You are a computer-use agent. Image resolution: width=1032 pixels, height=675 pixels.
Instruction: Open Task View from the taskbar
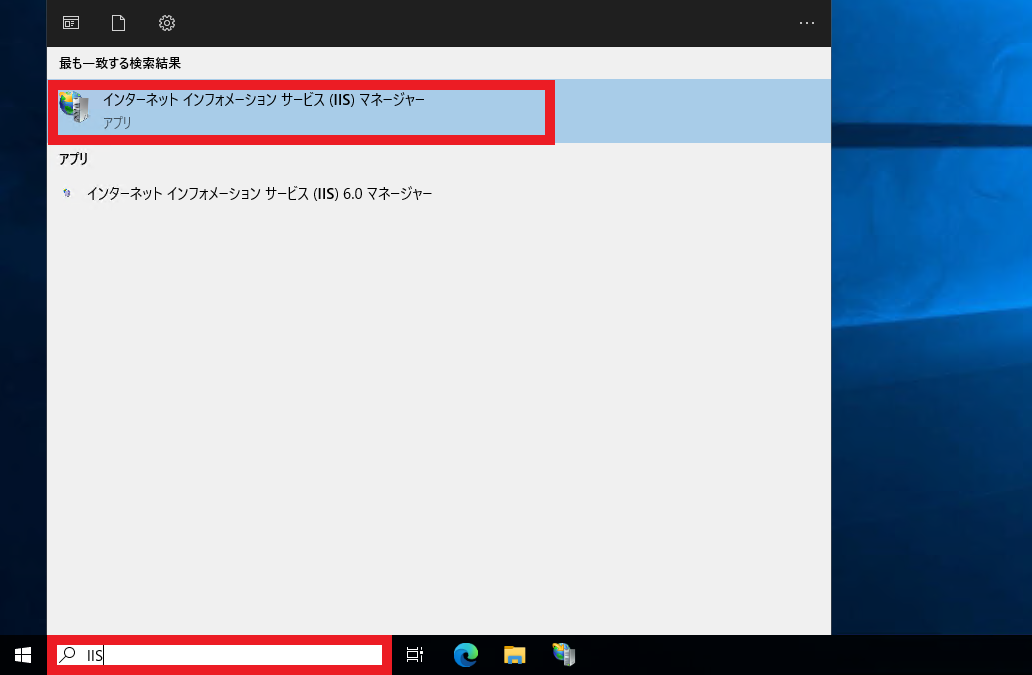click(x=415, y=655)
